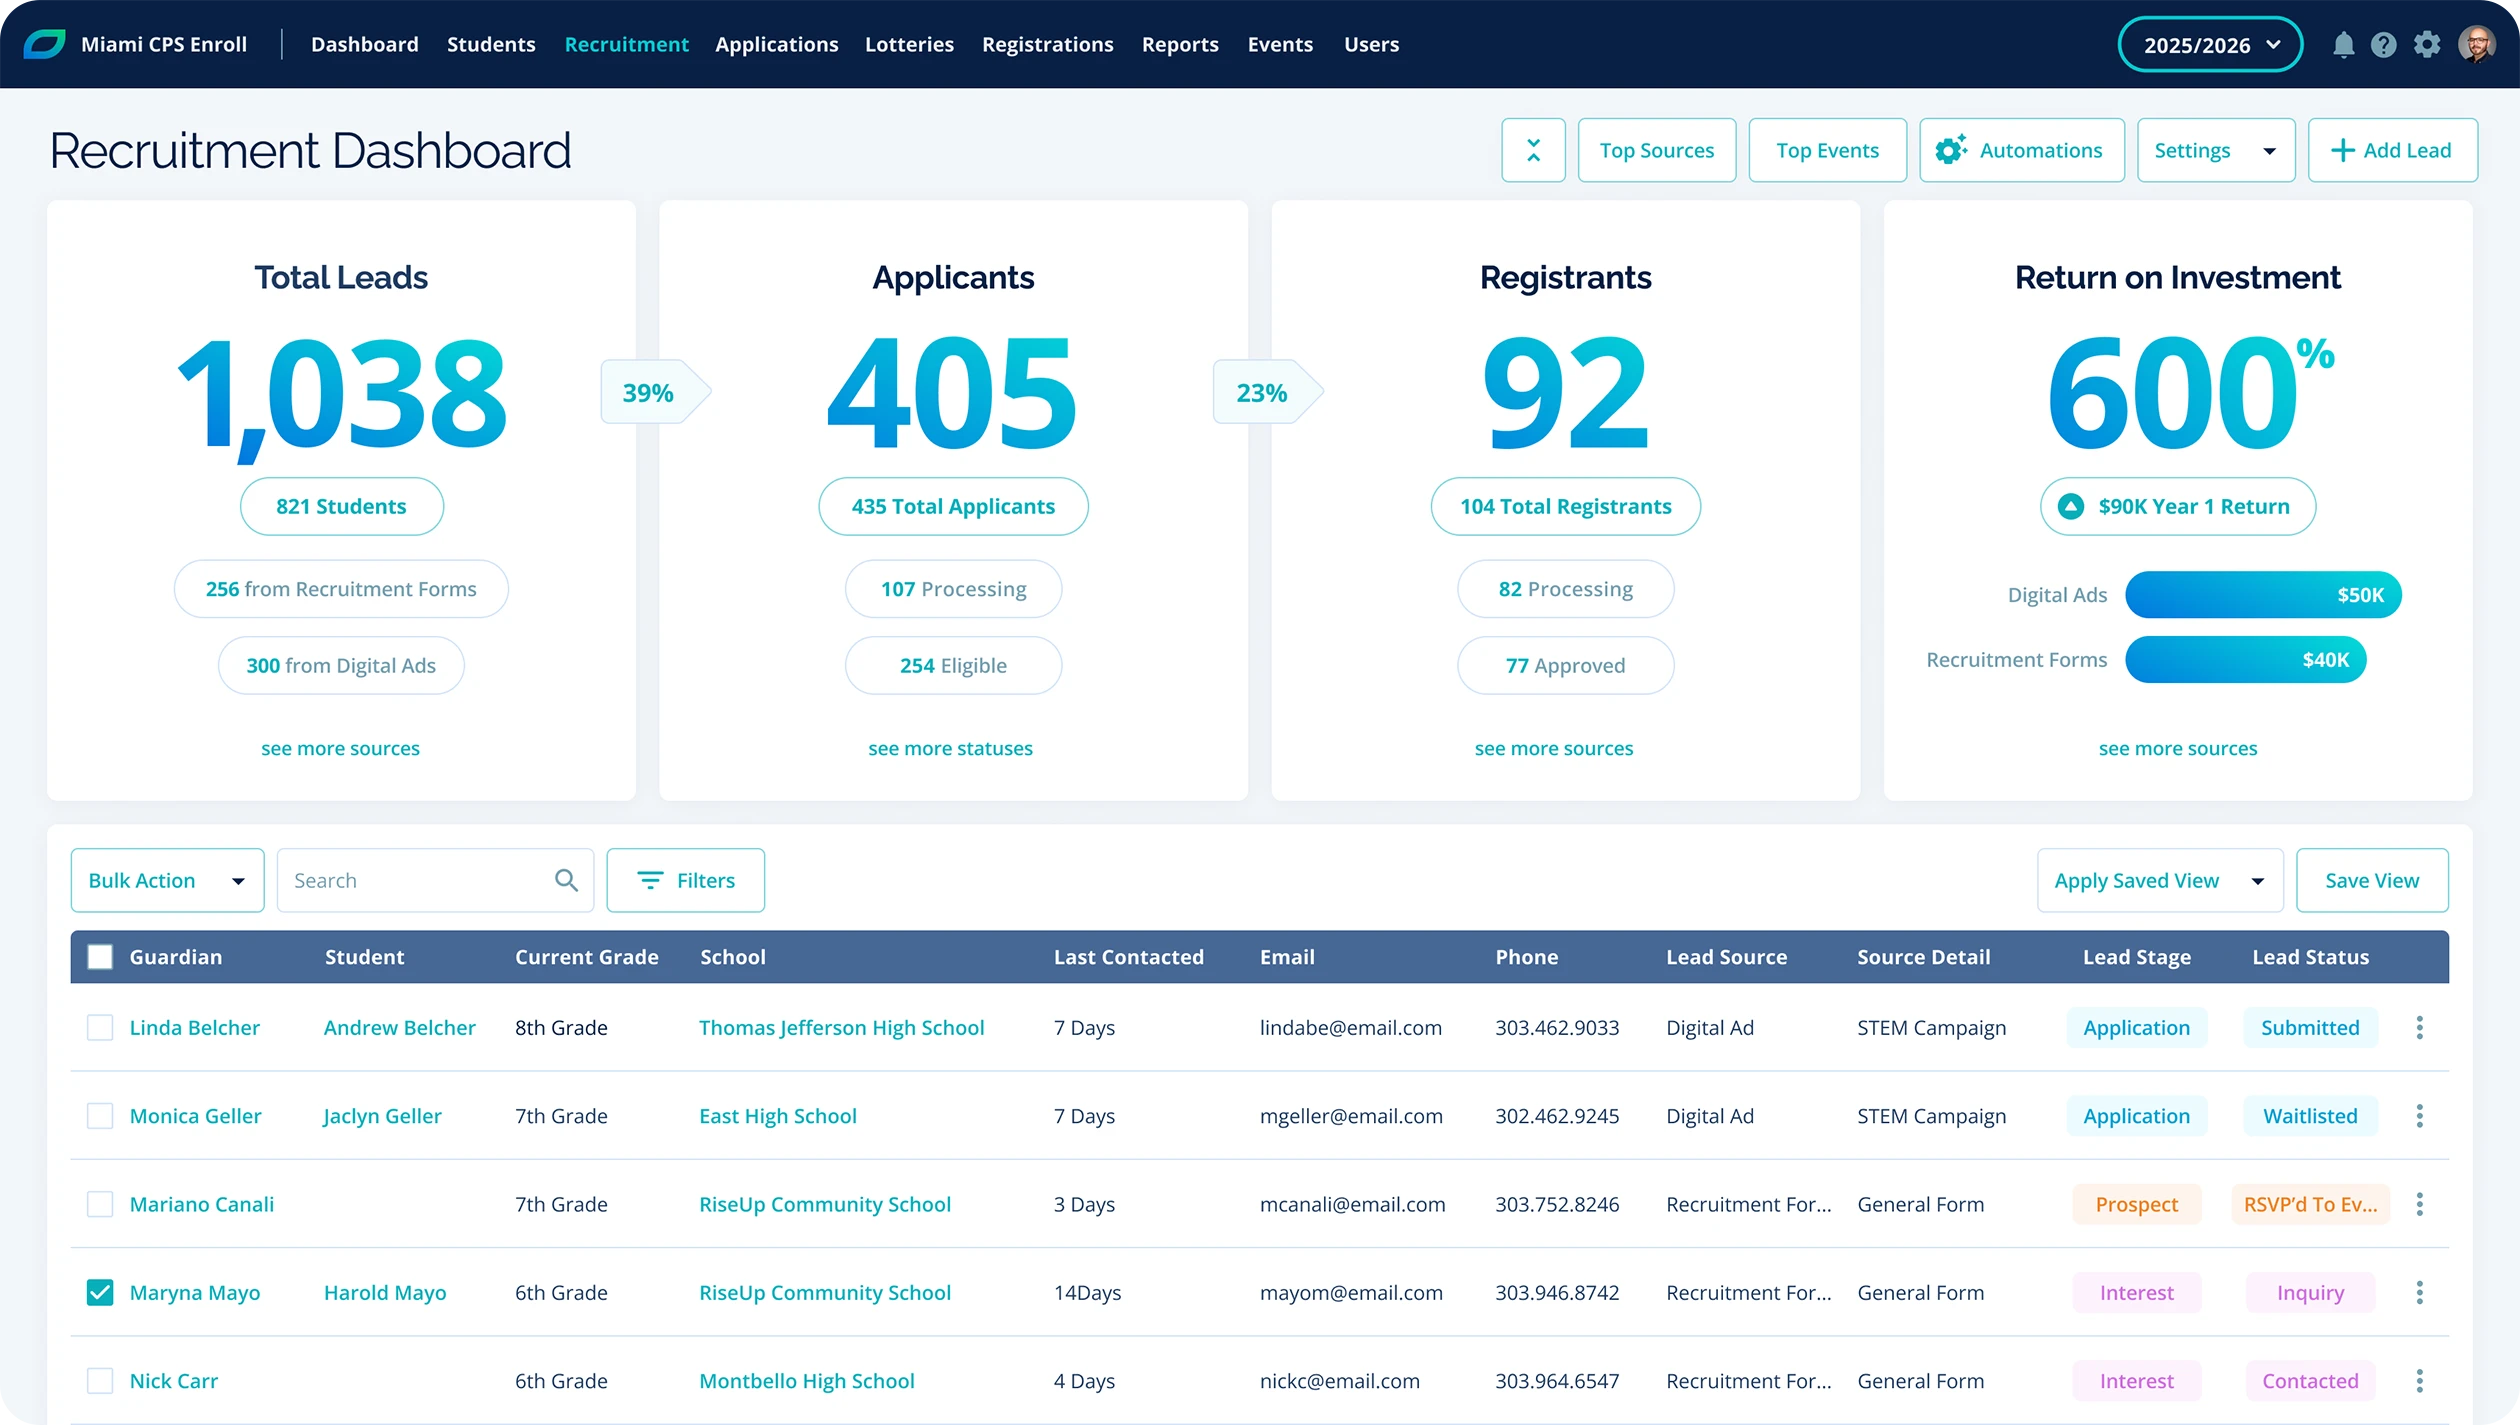This screenshot has height=1425, width=2520.
Task: Select all rows with header checkbox
Action: pos(100,957)
